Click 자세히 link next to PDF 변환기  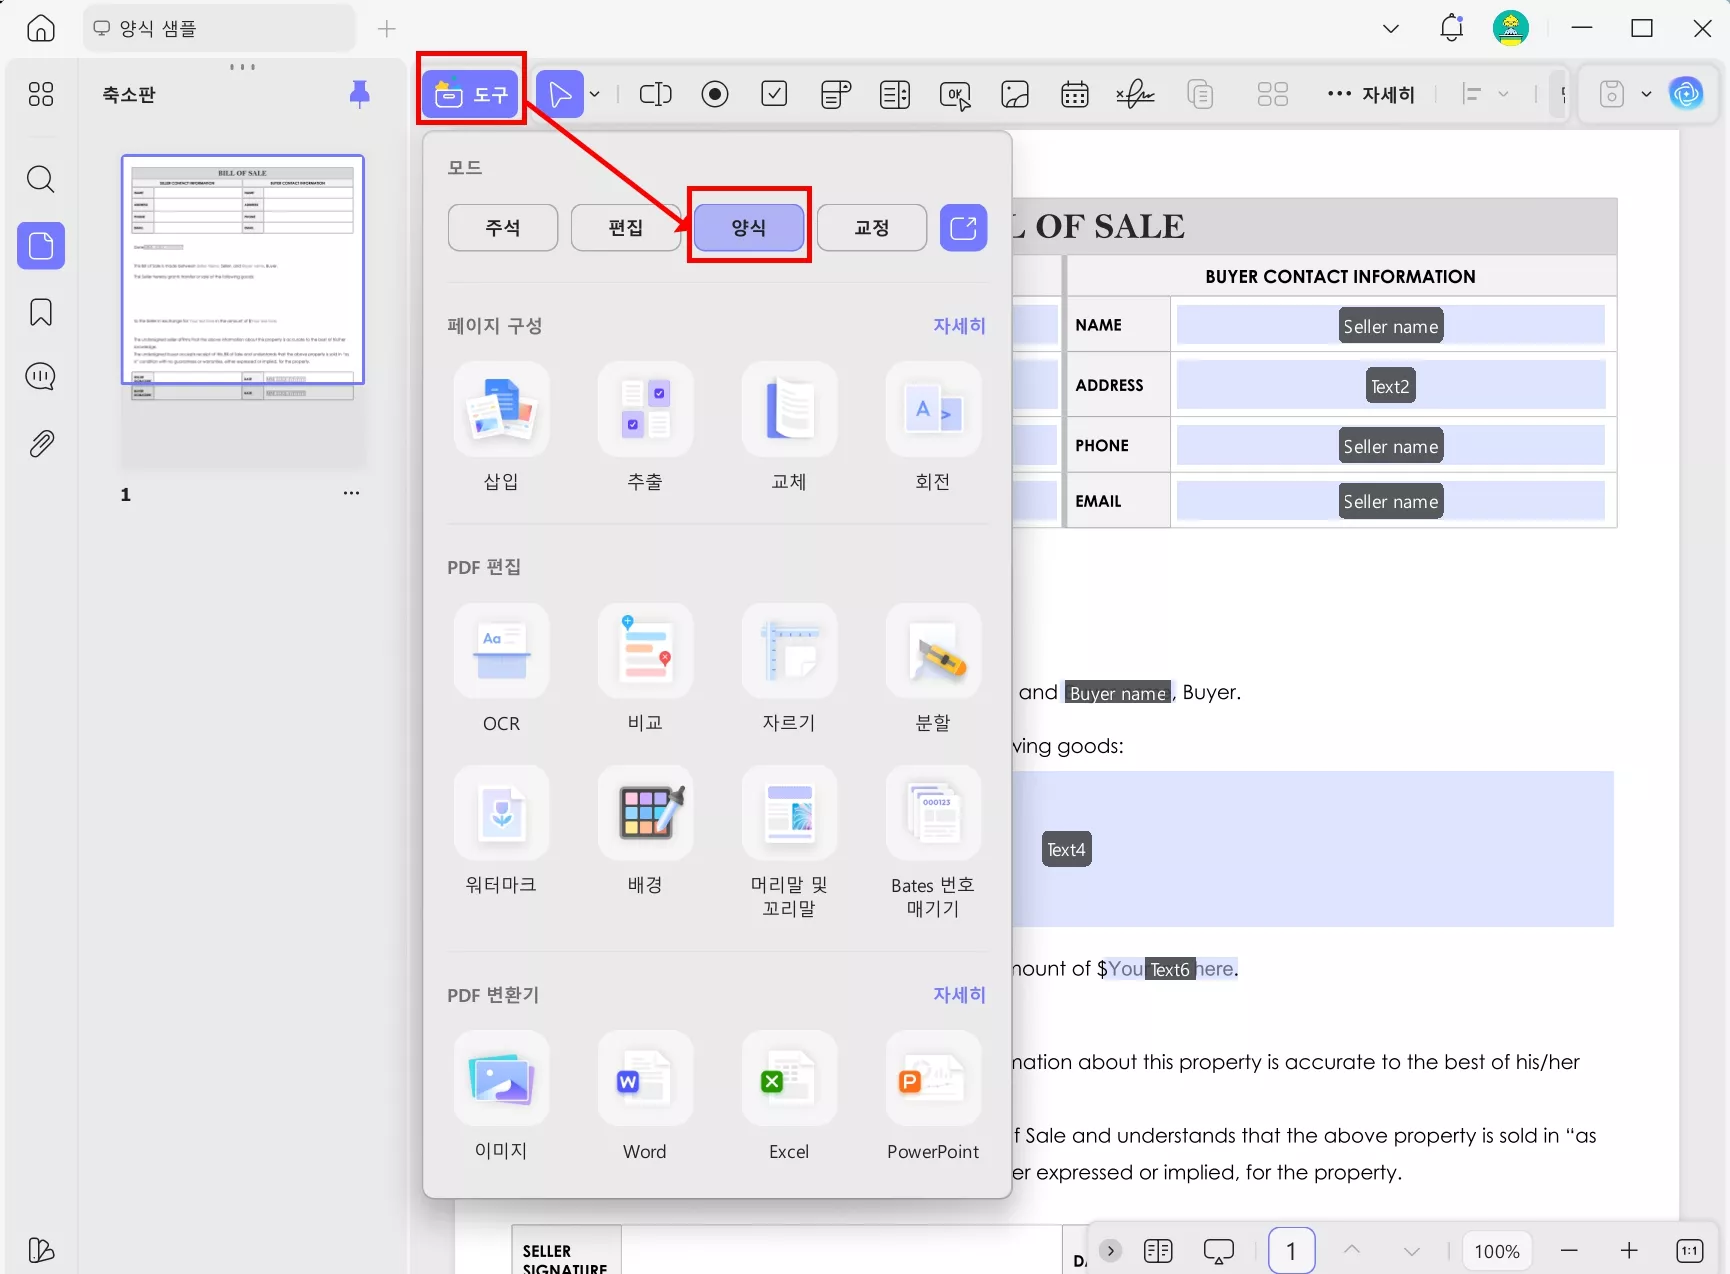(959, 995)
